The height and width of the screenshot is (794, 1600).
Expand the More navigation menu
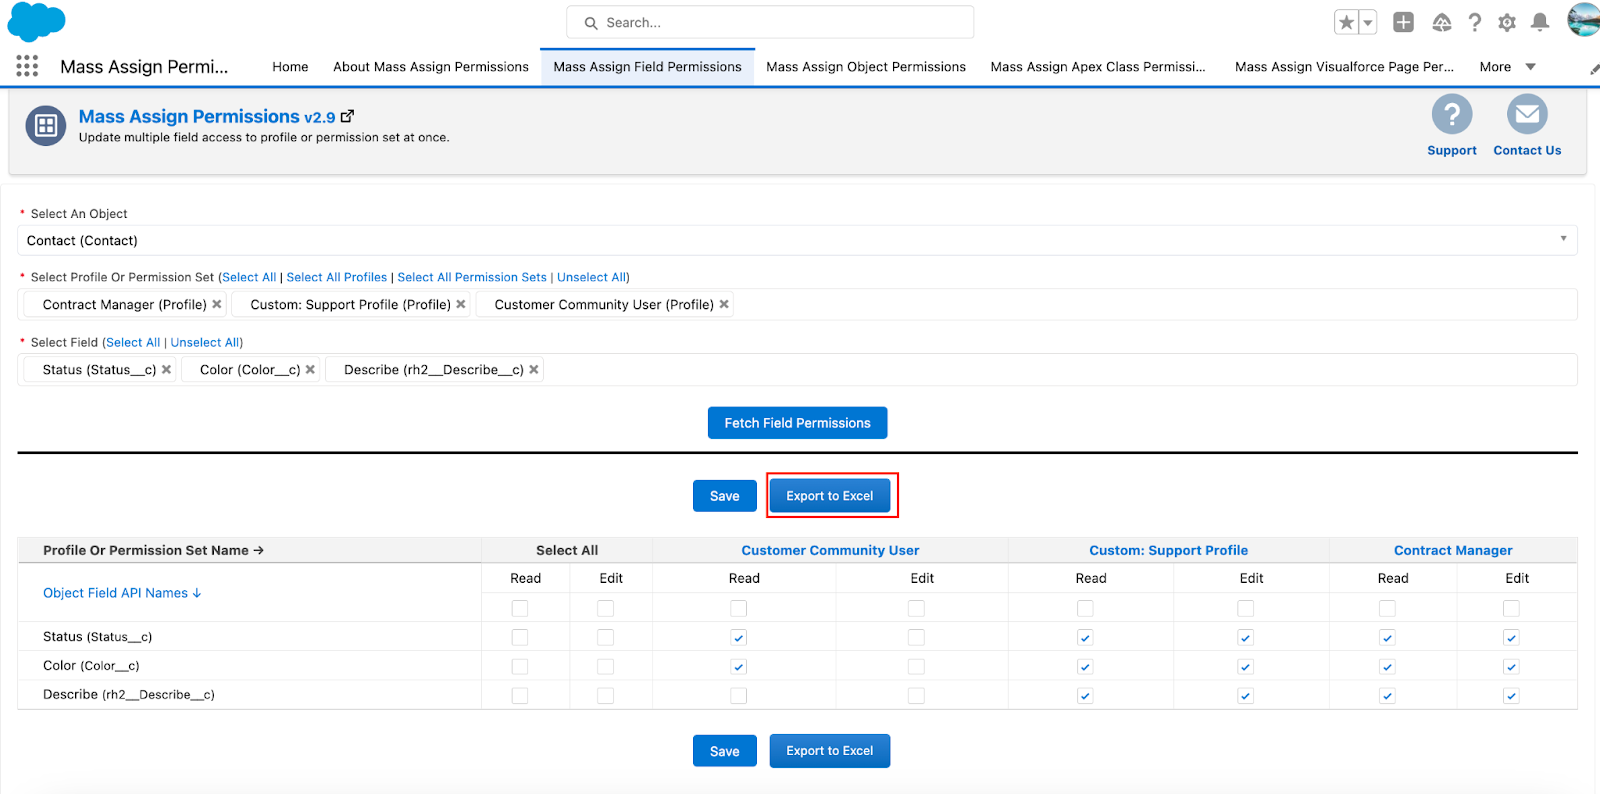click(x=1507, y=67)
